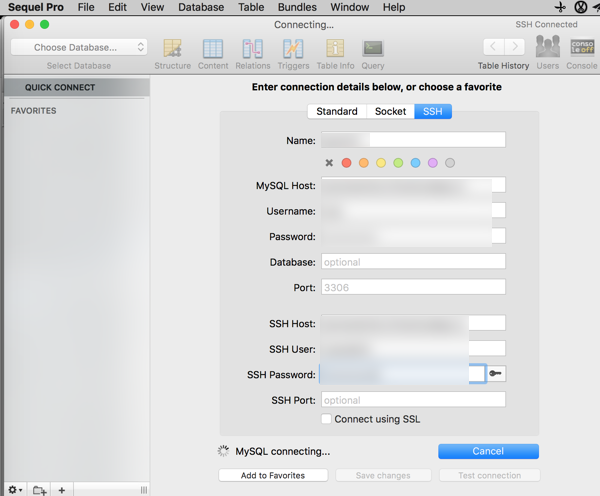Image resolution: width=600 pixels, height=496 pixels.
Task: Toggle the Console icon
Action: point(582,47)
